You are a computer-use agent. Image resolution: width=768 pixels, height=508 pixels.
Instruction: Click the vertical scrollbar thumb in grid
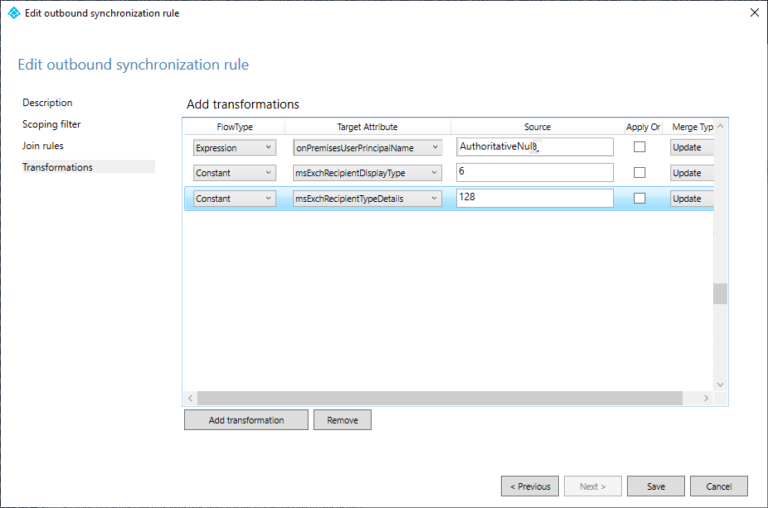coord(720,293)
